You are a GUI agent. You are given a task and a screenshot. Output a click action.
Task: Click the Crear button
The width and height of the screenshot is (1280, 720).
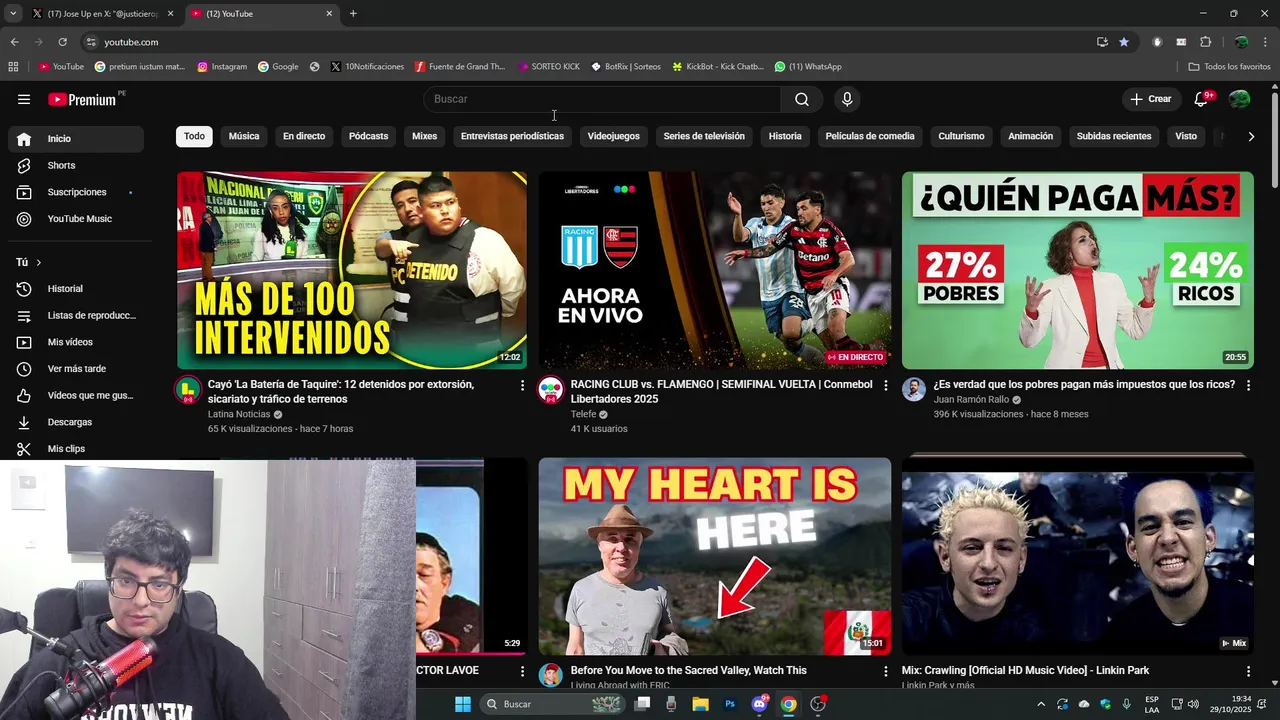[x=1151, y=99]
